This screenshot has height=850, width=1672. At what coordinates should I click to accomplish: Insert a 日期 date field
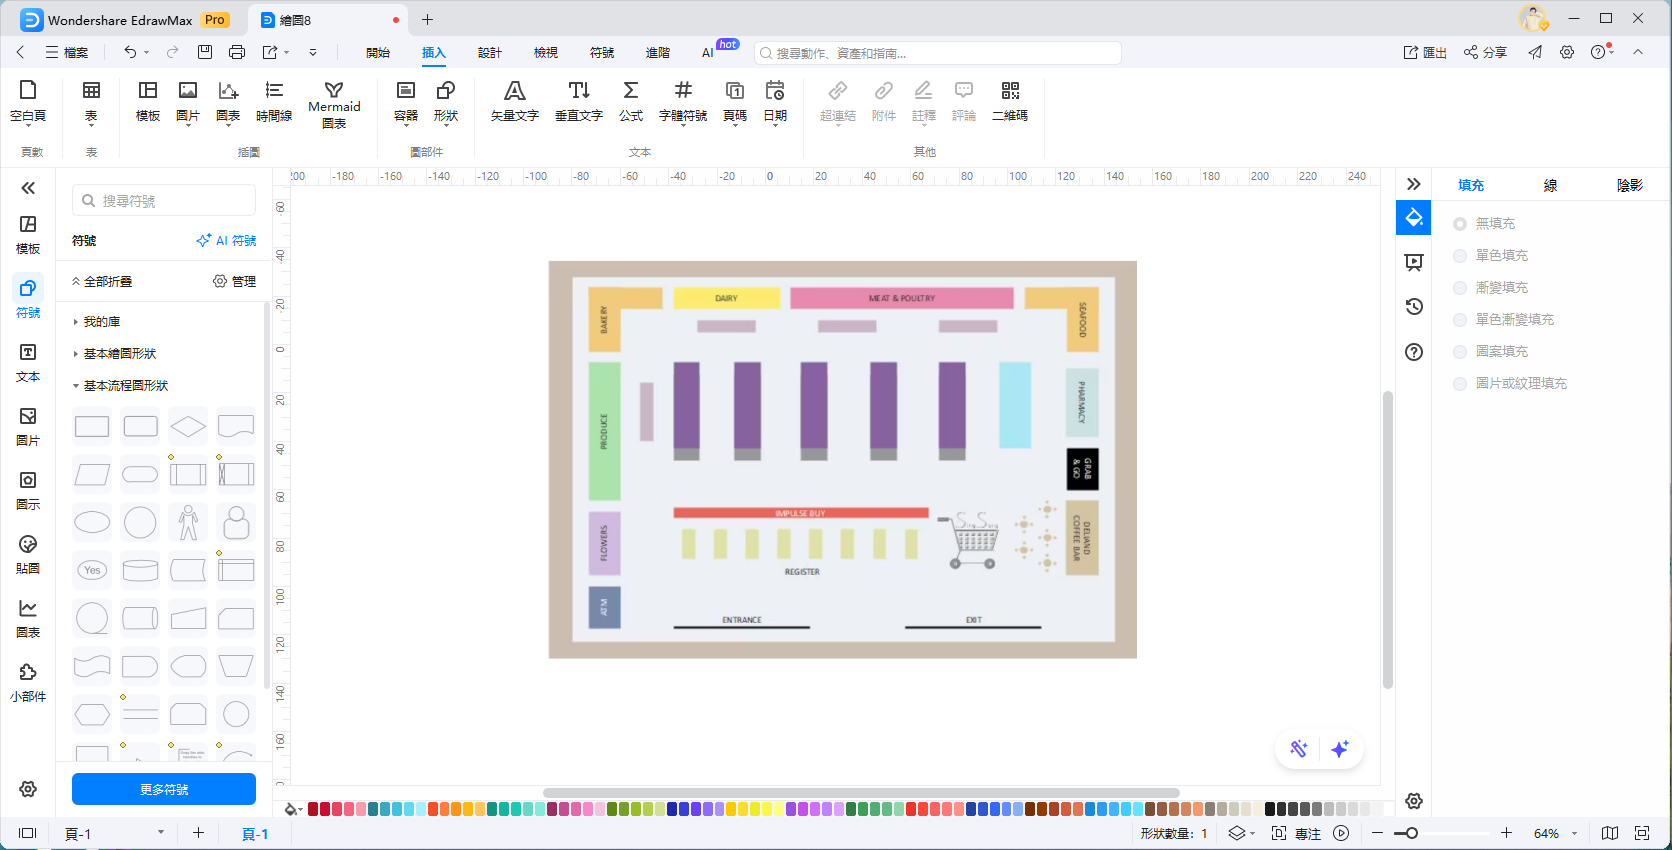tap(775, 102)
